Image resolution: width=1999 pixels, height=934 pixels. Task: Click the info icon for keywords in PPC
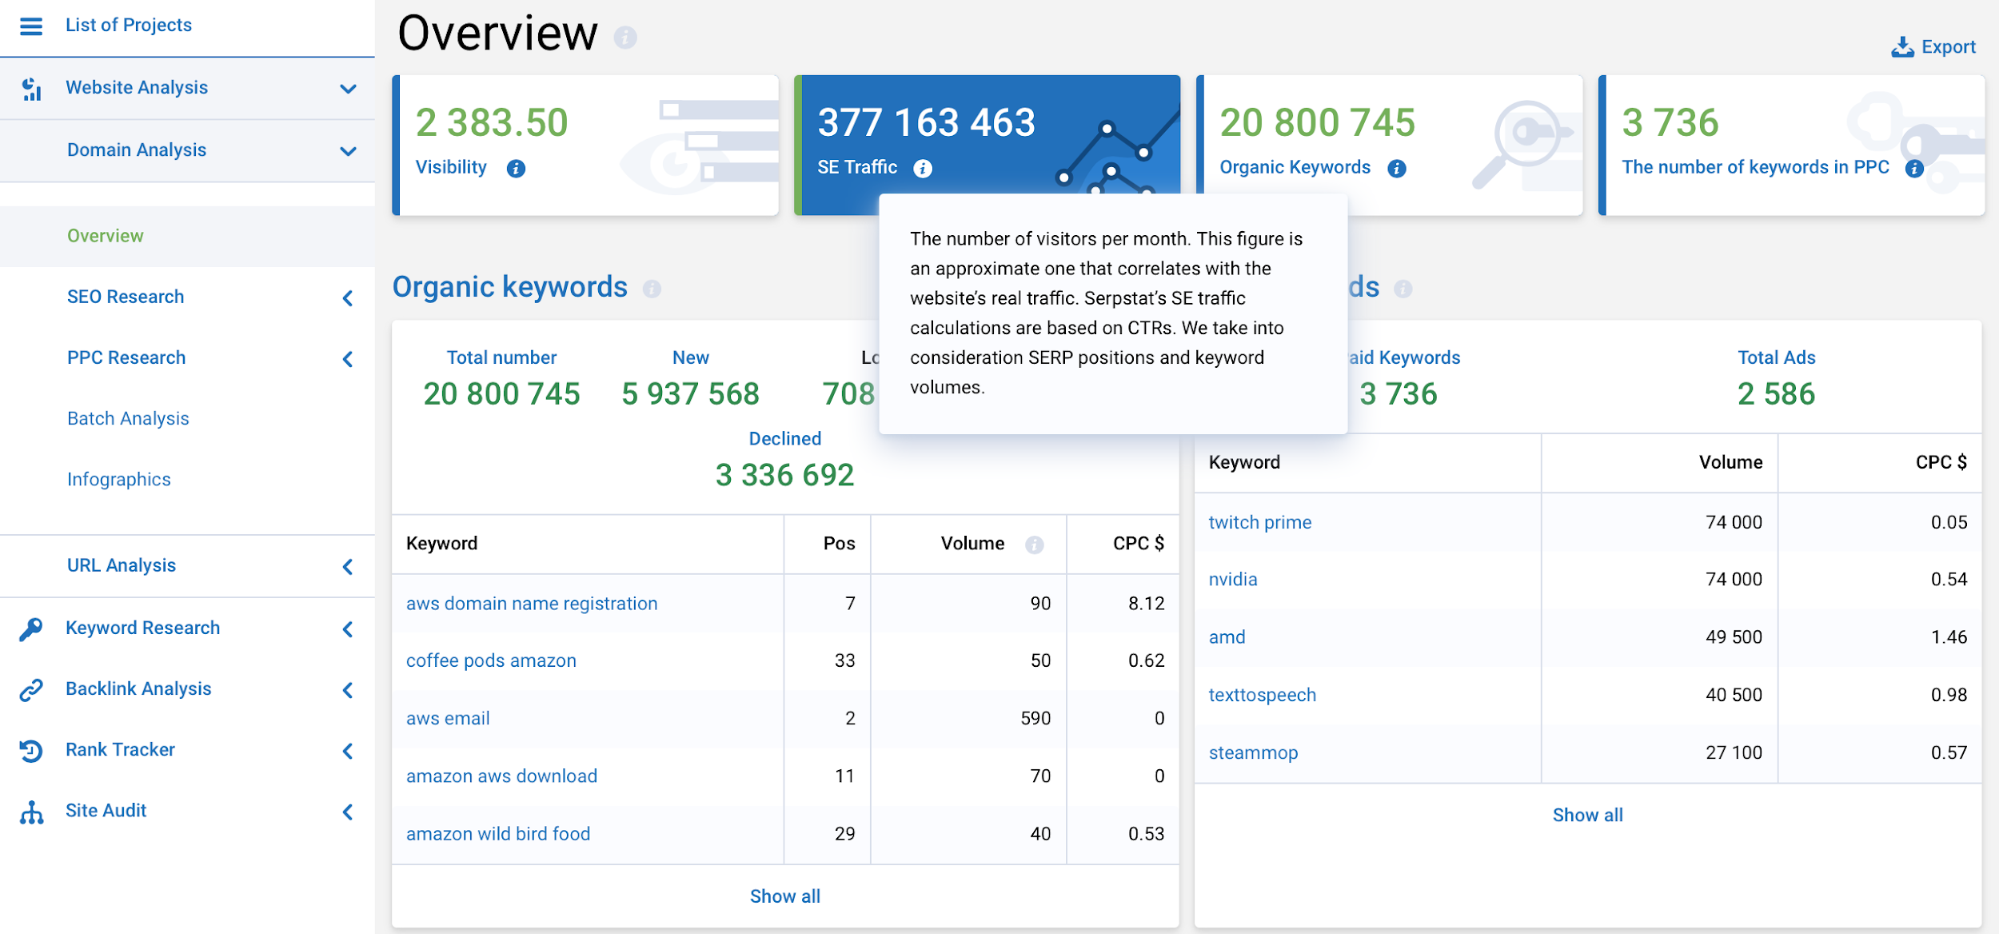coord(1914,169)
